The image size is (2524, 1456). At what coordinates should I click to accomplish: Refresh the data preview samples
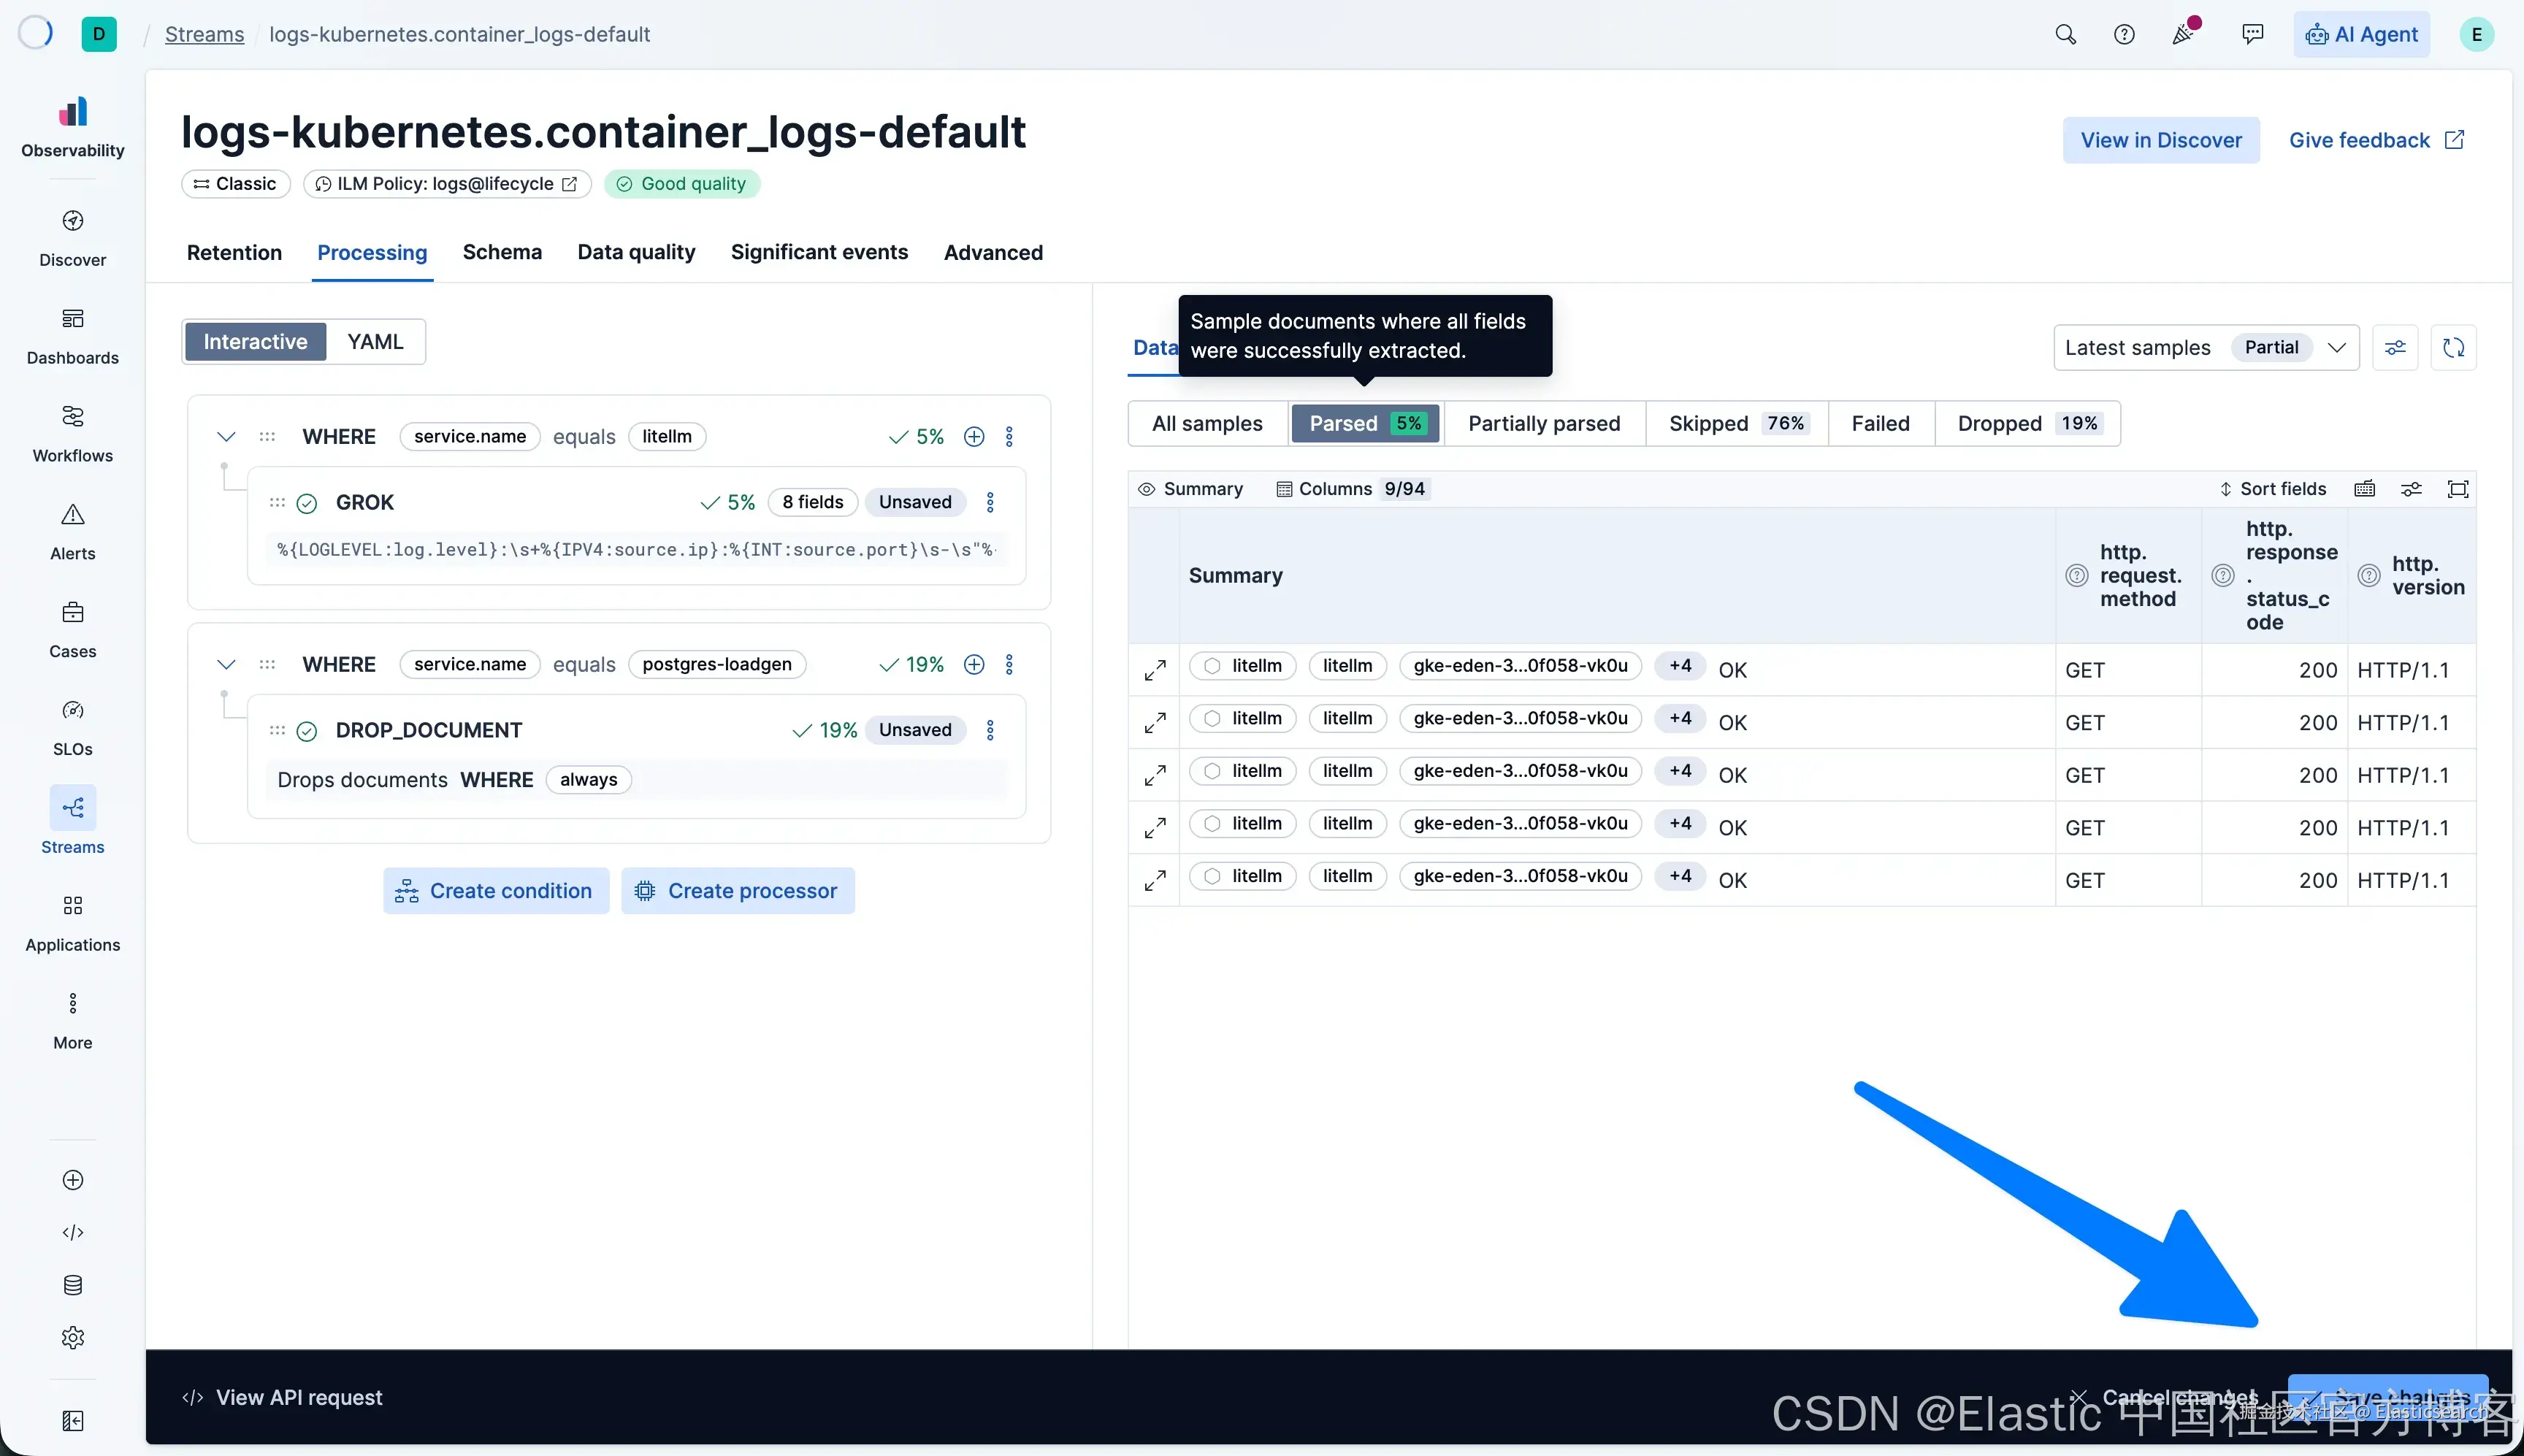(x=2453, y=348)
